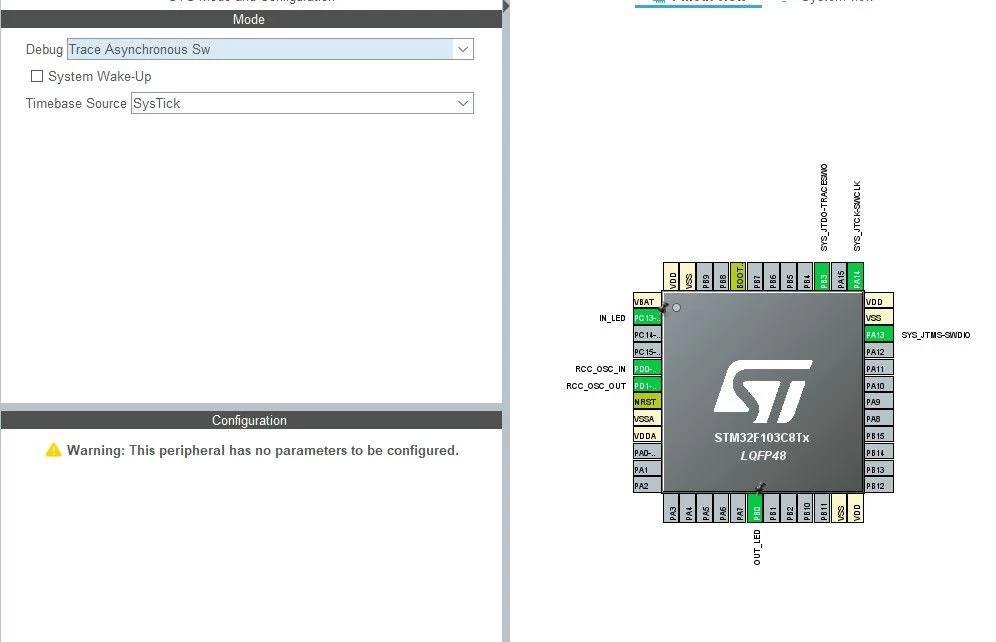996x642 pixels.
Task: Click pin PB6 on the chip
Action: [772, 276]
